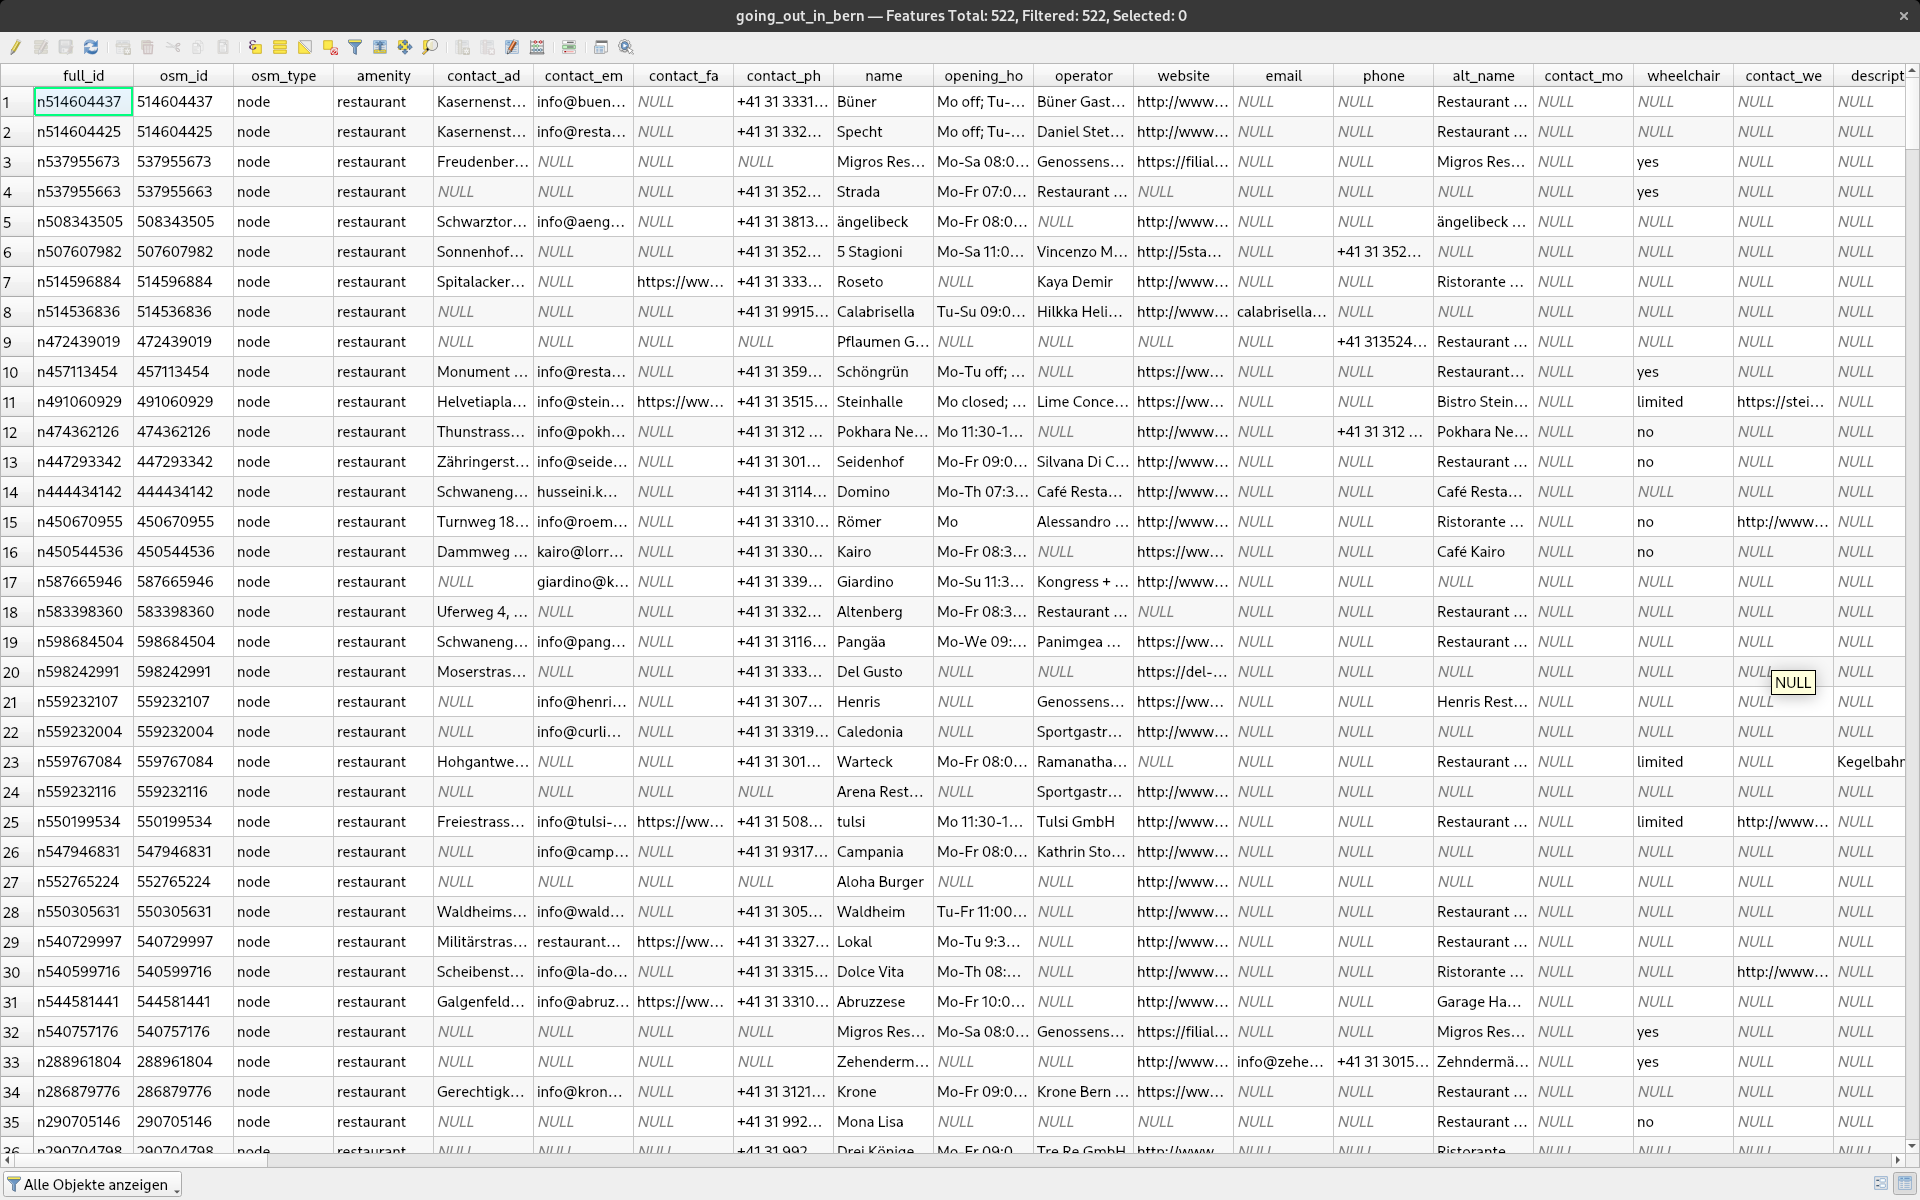
Task: Open the Alle Objekte anzeigen filter dropdown
Action: coord(93,1184)
